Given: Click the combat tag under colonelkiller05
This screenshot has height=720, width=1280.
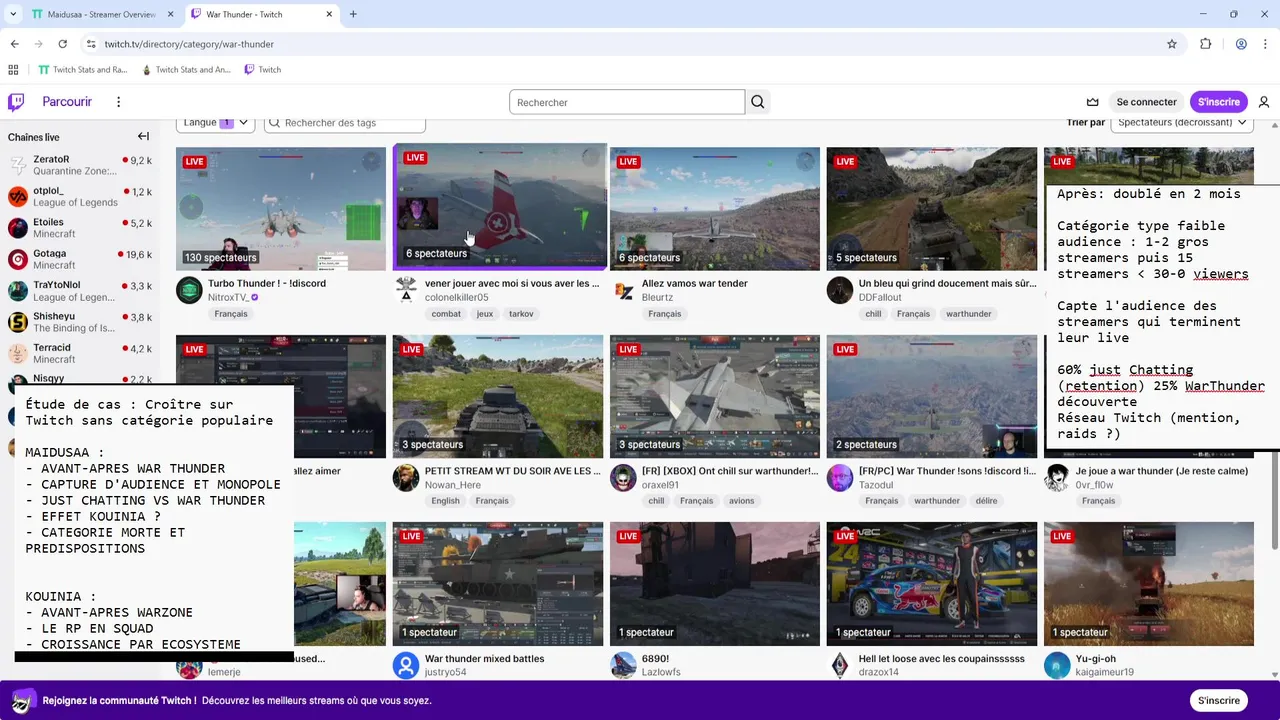Looking at the screenshot, I should [x=446, y=314].
